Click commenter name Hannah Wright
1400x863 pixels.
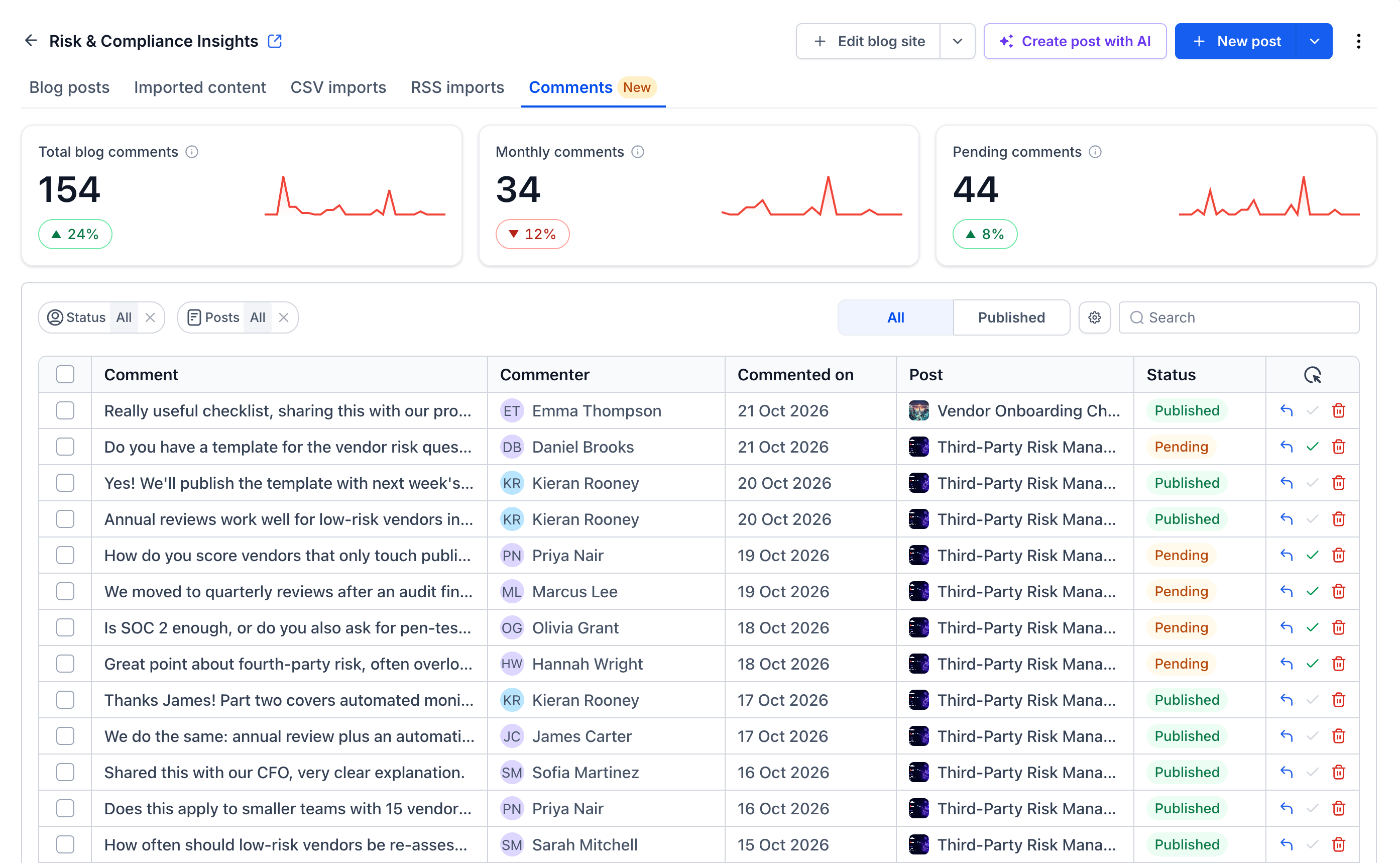588,664
